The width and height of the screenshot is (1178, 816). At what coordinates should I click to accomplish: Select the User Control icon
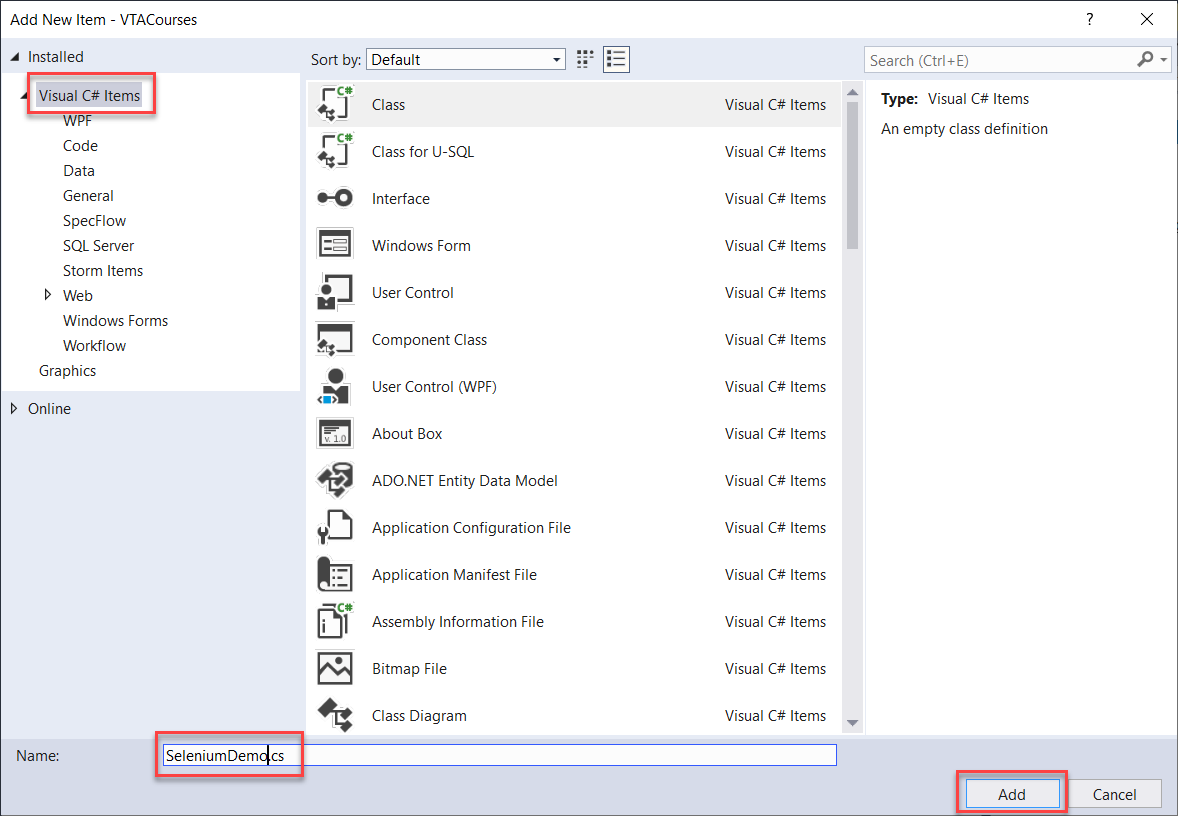[x=335, y=292]
